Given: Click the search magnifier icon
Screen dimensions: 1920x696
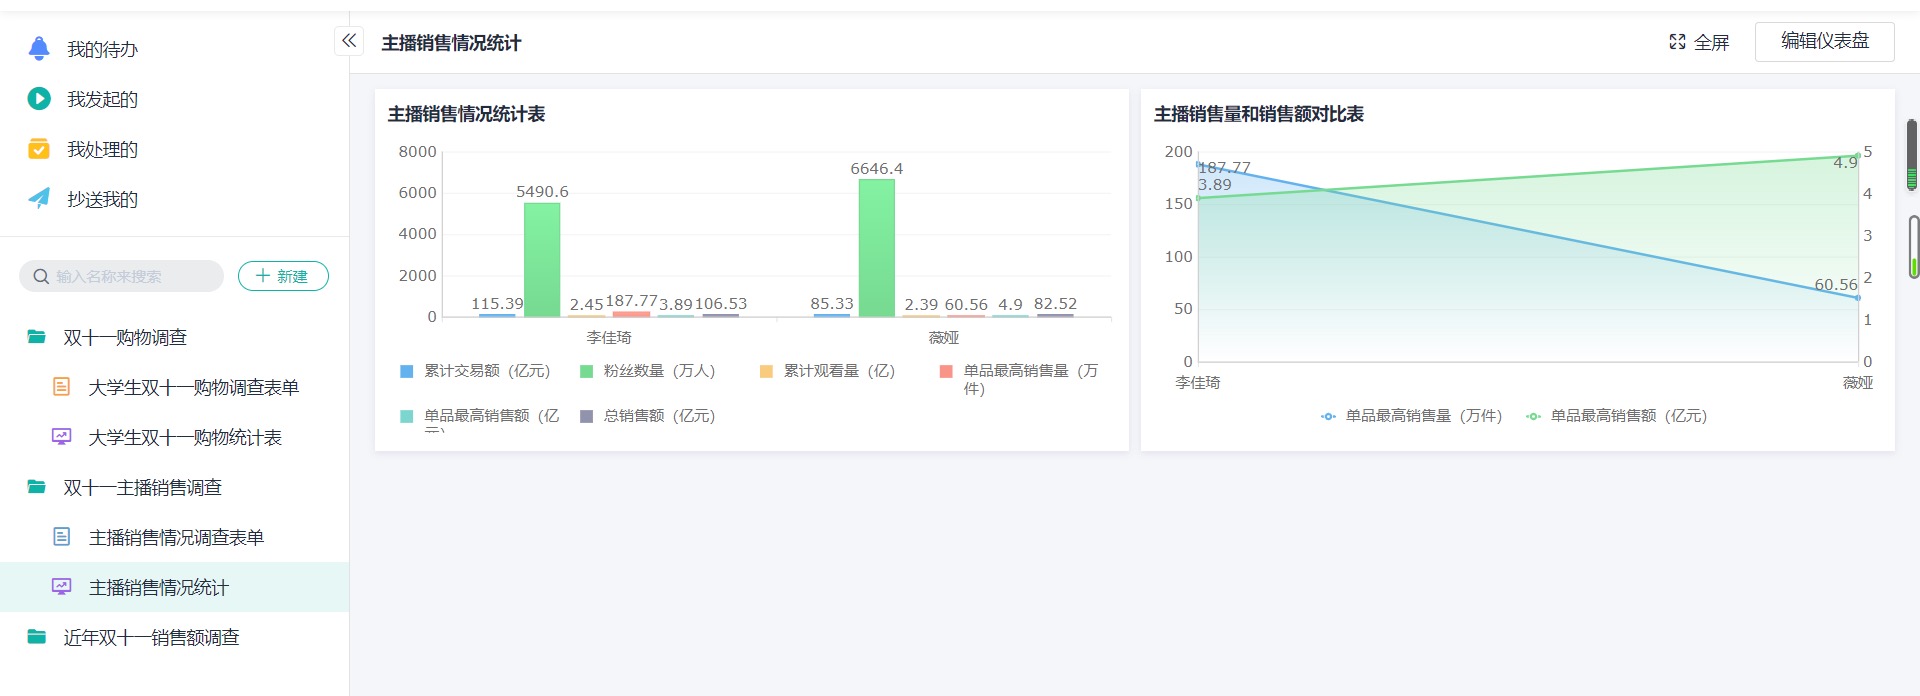Looking at the screenshot, I should (41, 276).
